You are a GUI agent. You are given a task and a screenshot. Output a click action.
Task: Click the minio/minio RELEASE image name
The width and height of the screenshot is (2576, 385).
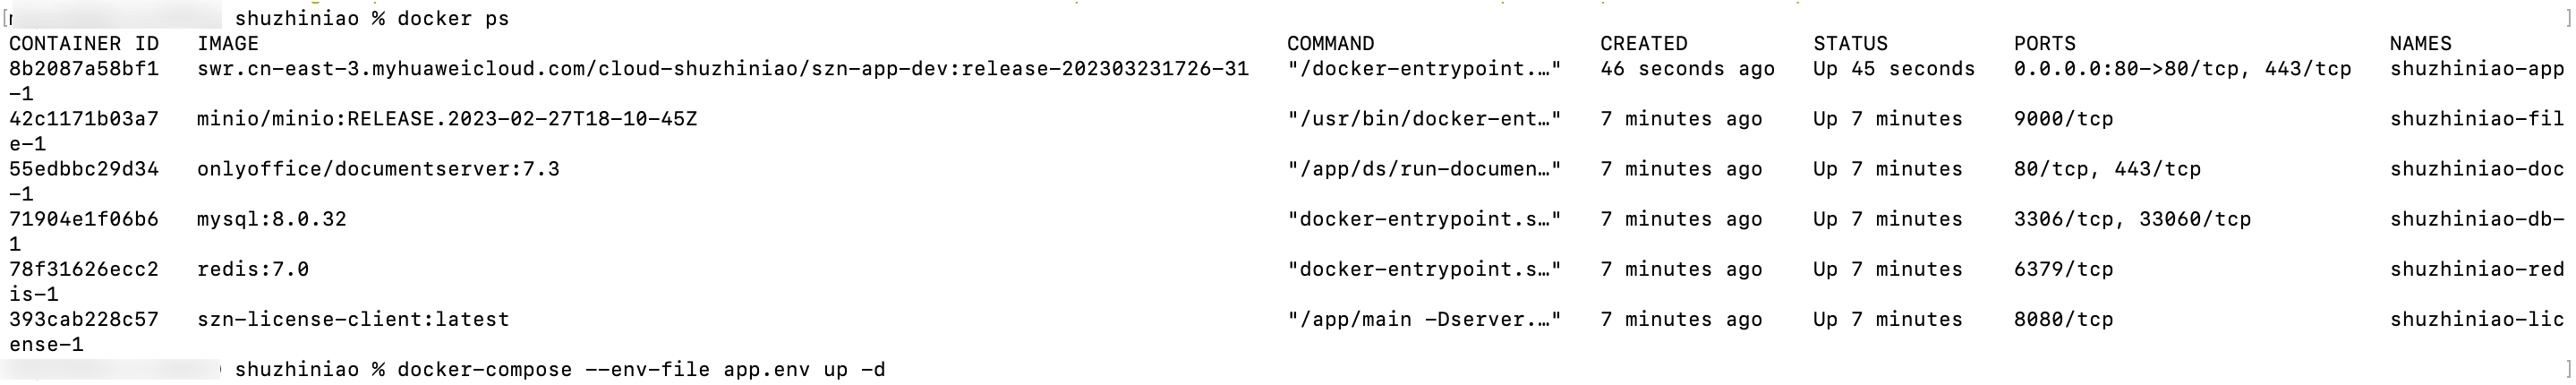coord(447,119)
